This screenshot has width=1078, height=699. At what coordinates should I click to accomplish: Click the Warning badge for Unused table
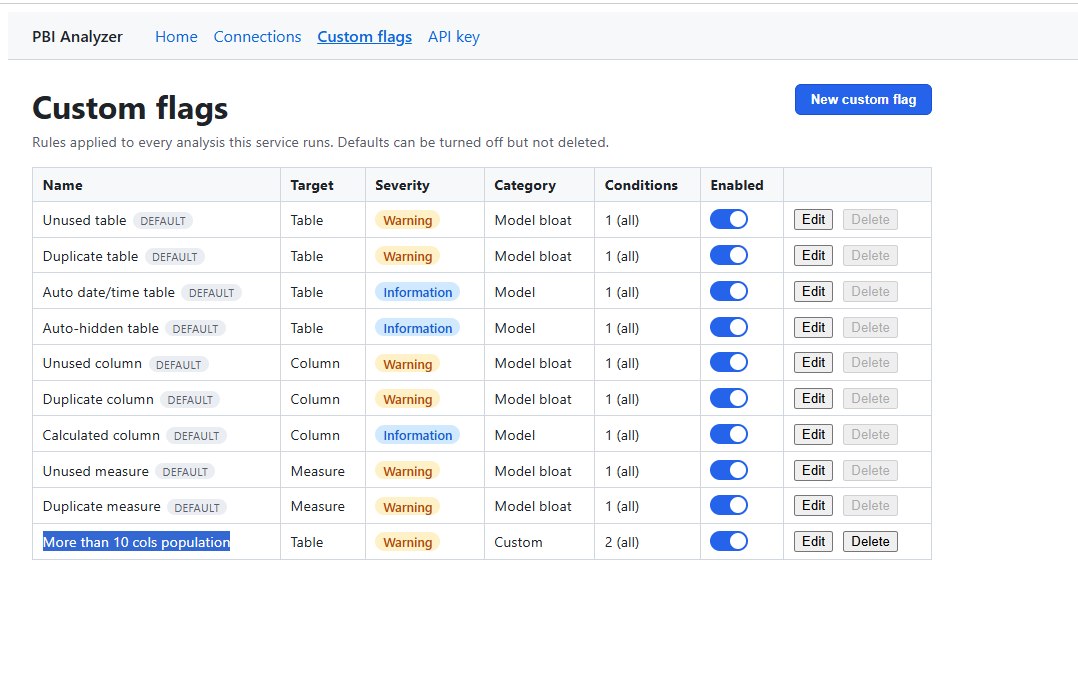point(408,220)
